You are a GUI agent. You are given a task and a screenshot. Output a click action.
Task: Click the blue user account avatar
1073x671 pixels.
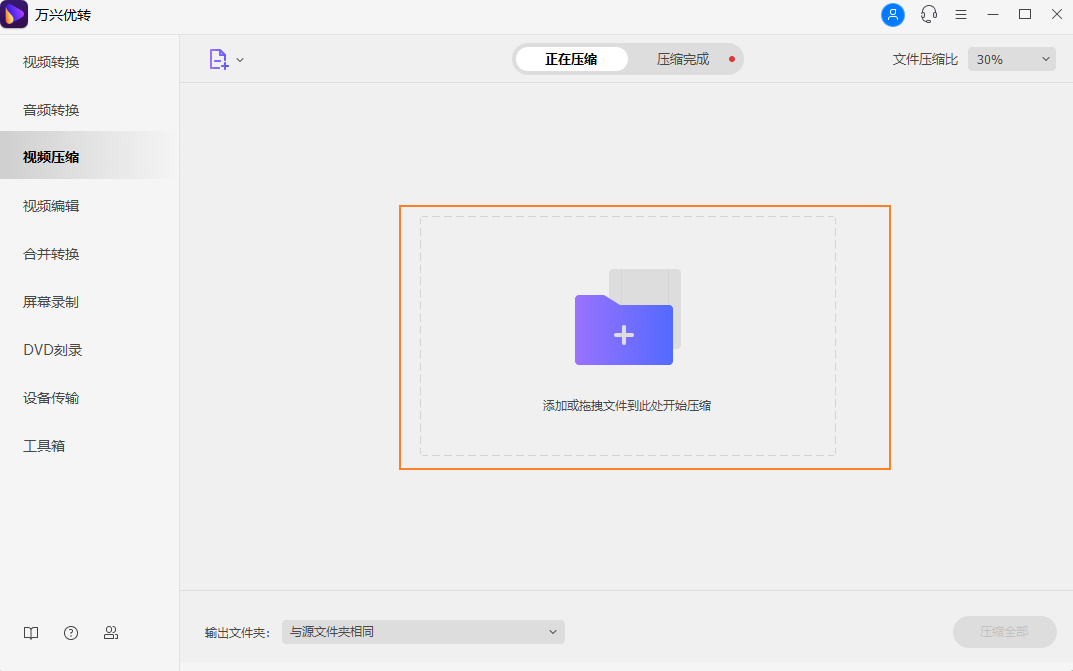[892, 15]
